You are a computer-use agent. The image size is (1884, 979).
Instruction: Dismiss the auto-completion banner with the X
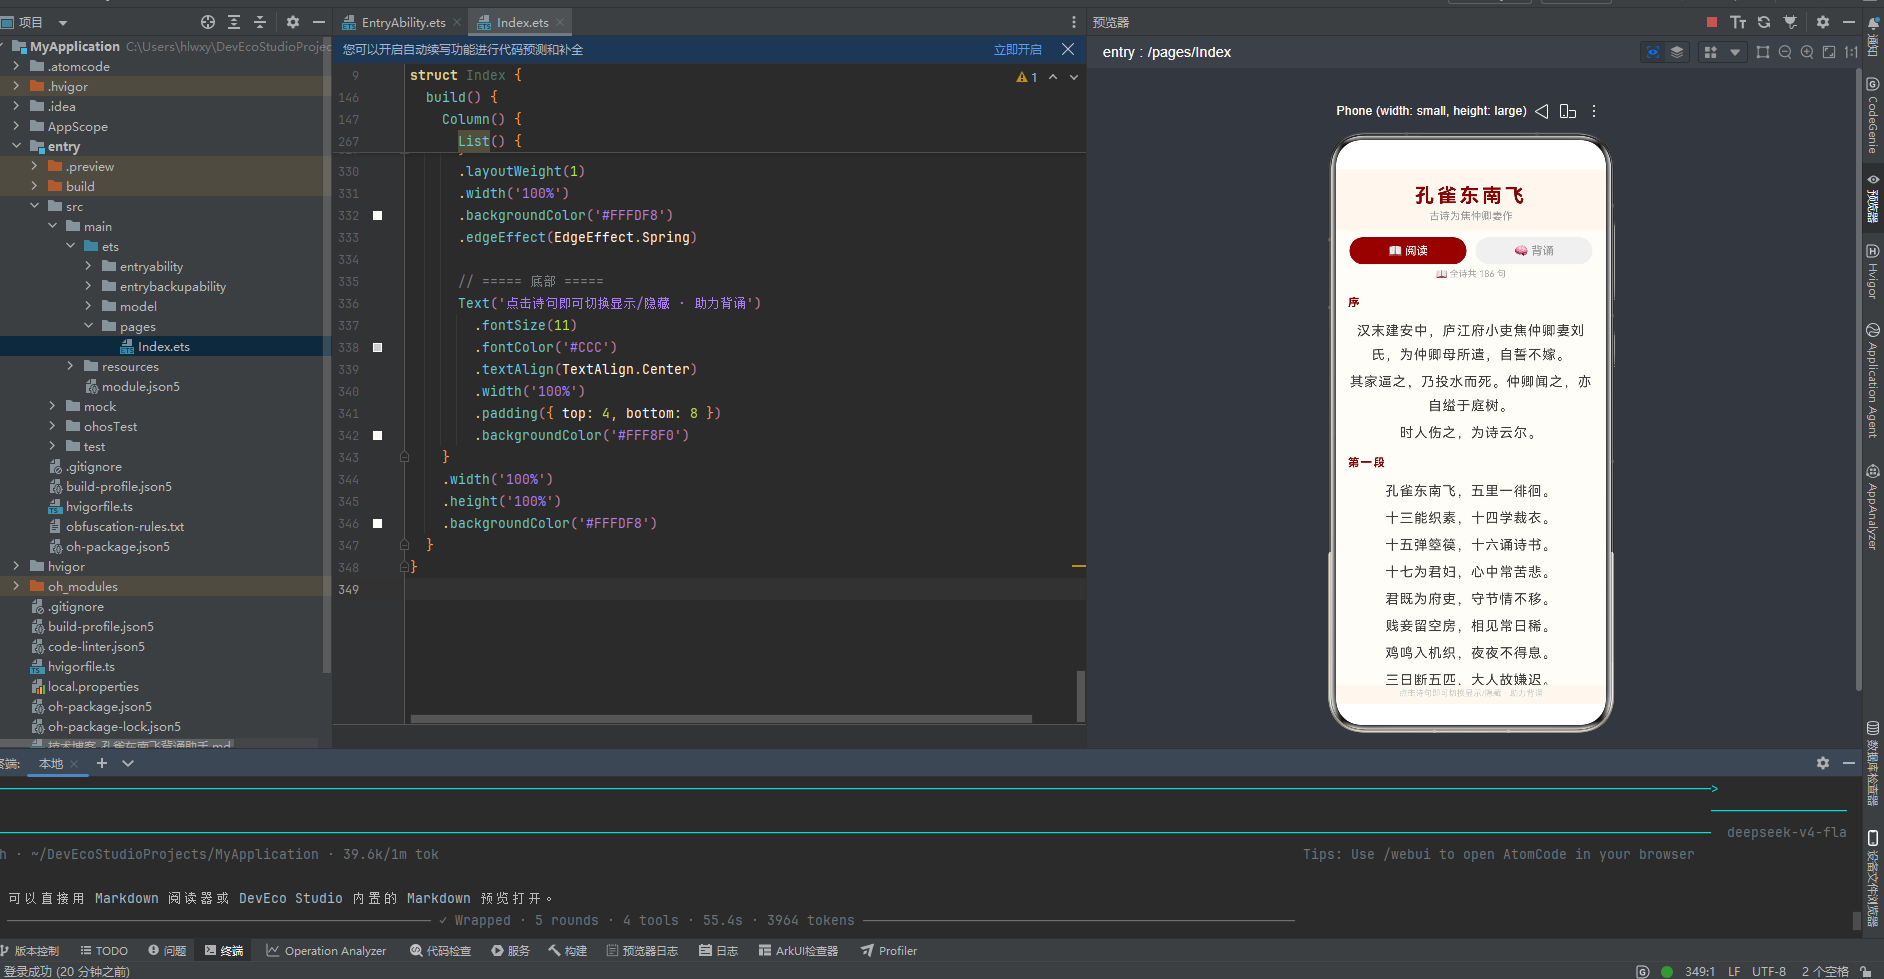point(1068,49)
